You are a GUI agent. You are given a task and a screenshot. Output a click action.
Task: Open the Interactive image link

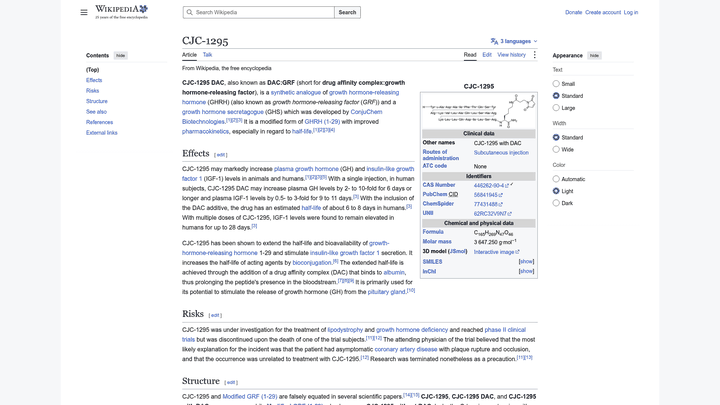coord(494,252)
